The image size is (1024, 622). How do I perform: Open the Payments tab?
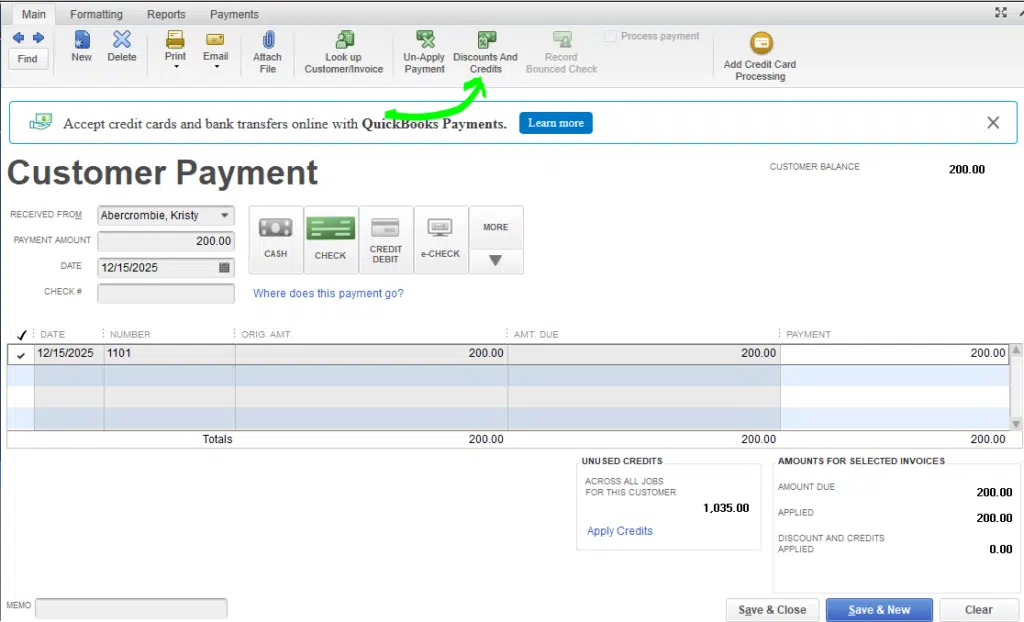click(234, 14)
